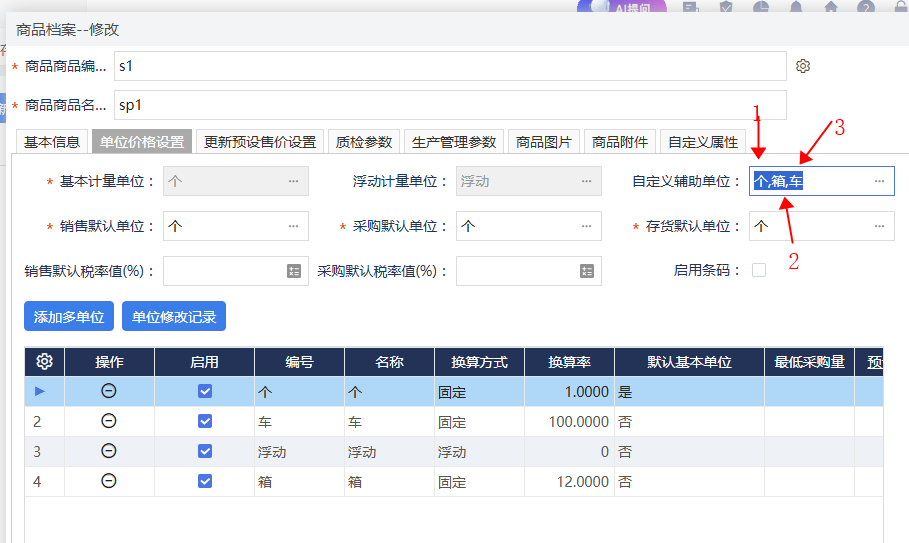This screenshot has width=909, height=543.
Task: Sort by 名称 column header
Action: point(390,362)
